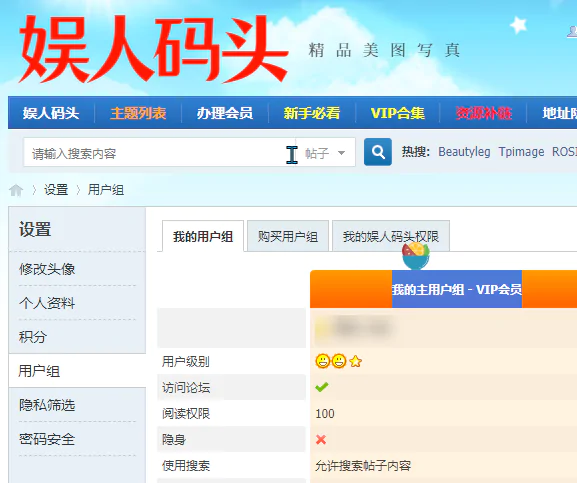Image resolution: width=577 pixels, height=483 pixels.
Task: Click hot search link Tpimage
Action: (521, 152)
